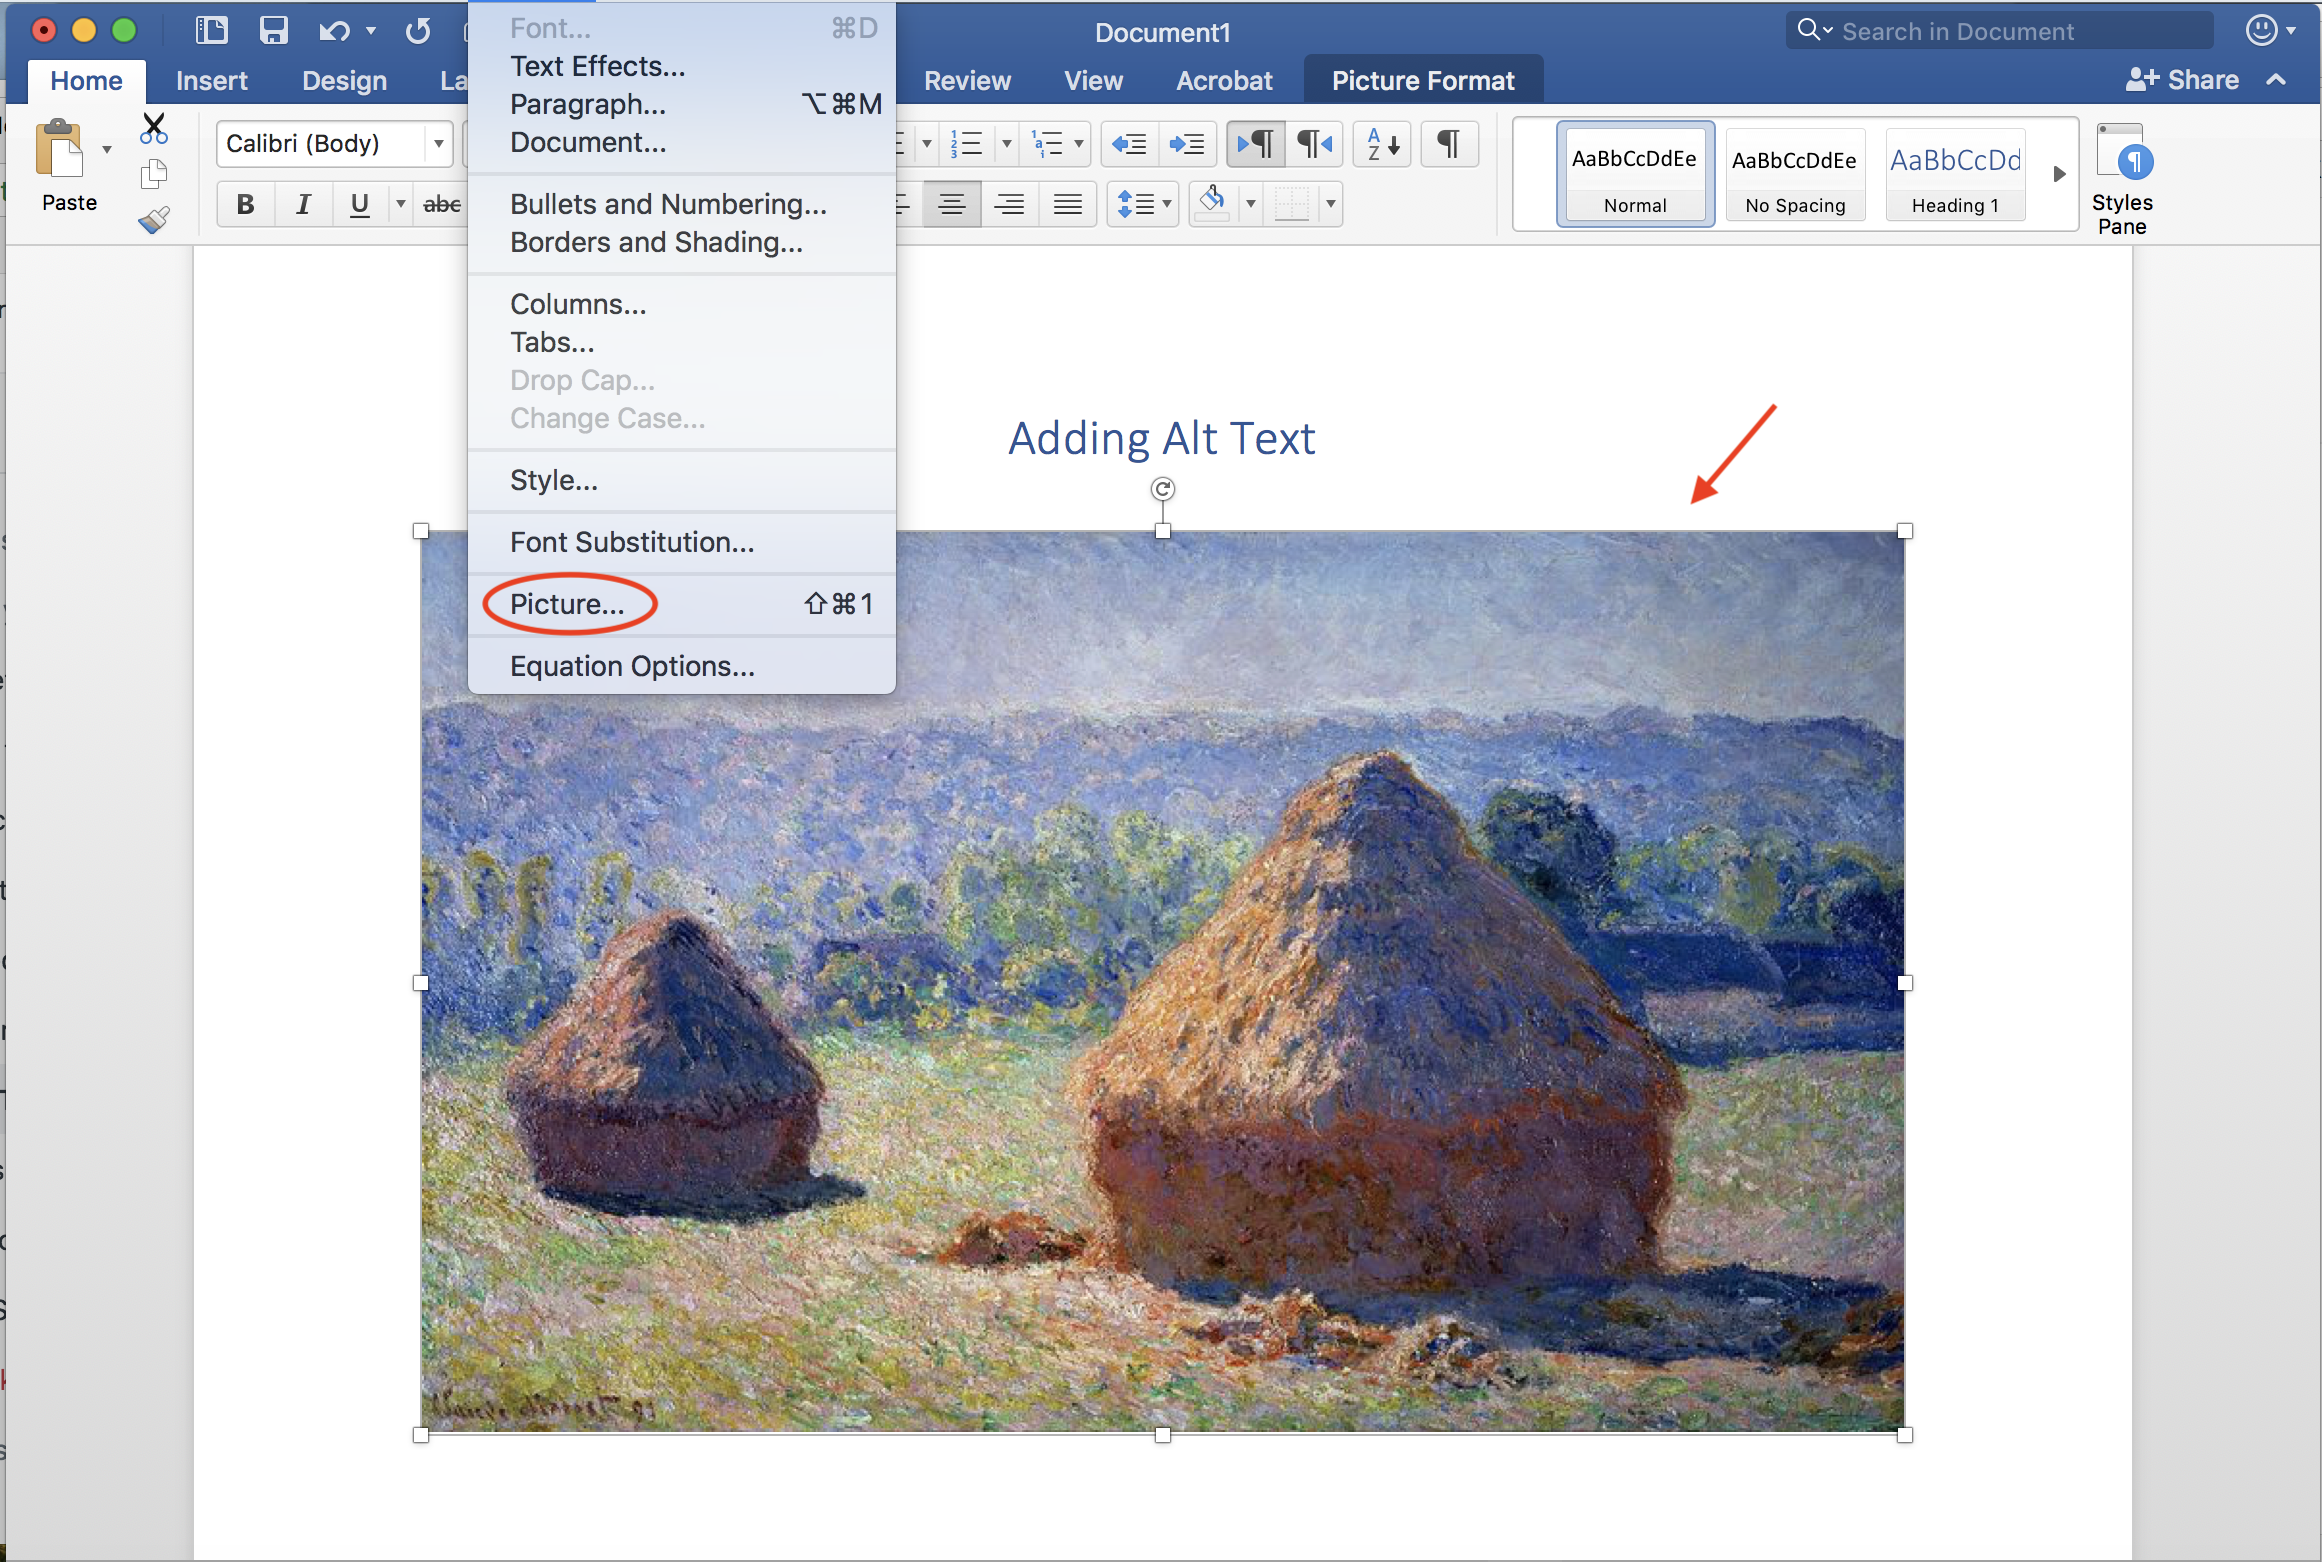Choose Font Substitution... menu item

click(x=682, y=542)
